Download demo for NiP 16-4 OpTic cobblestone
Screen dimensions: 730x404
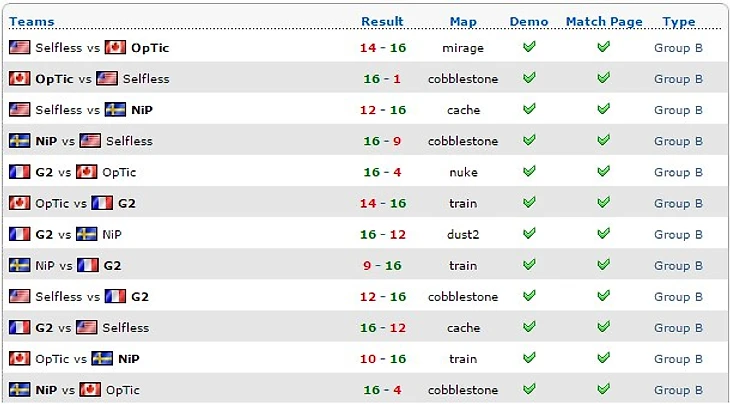529,389
